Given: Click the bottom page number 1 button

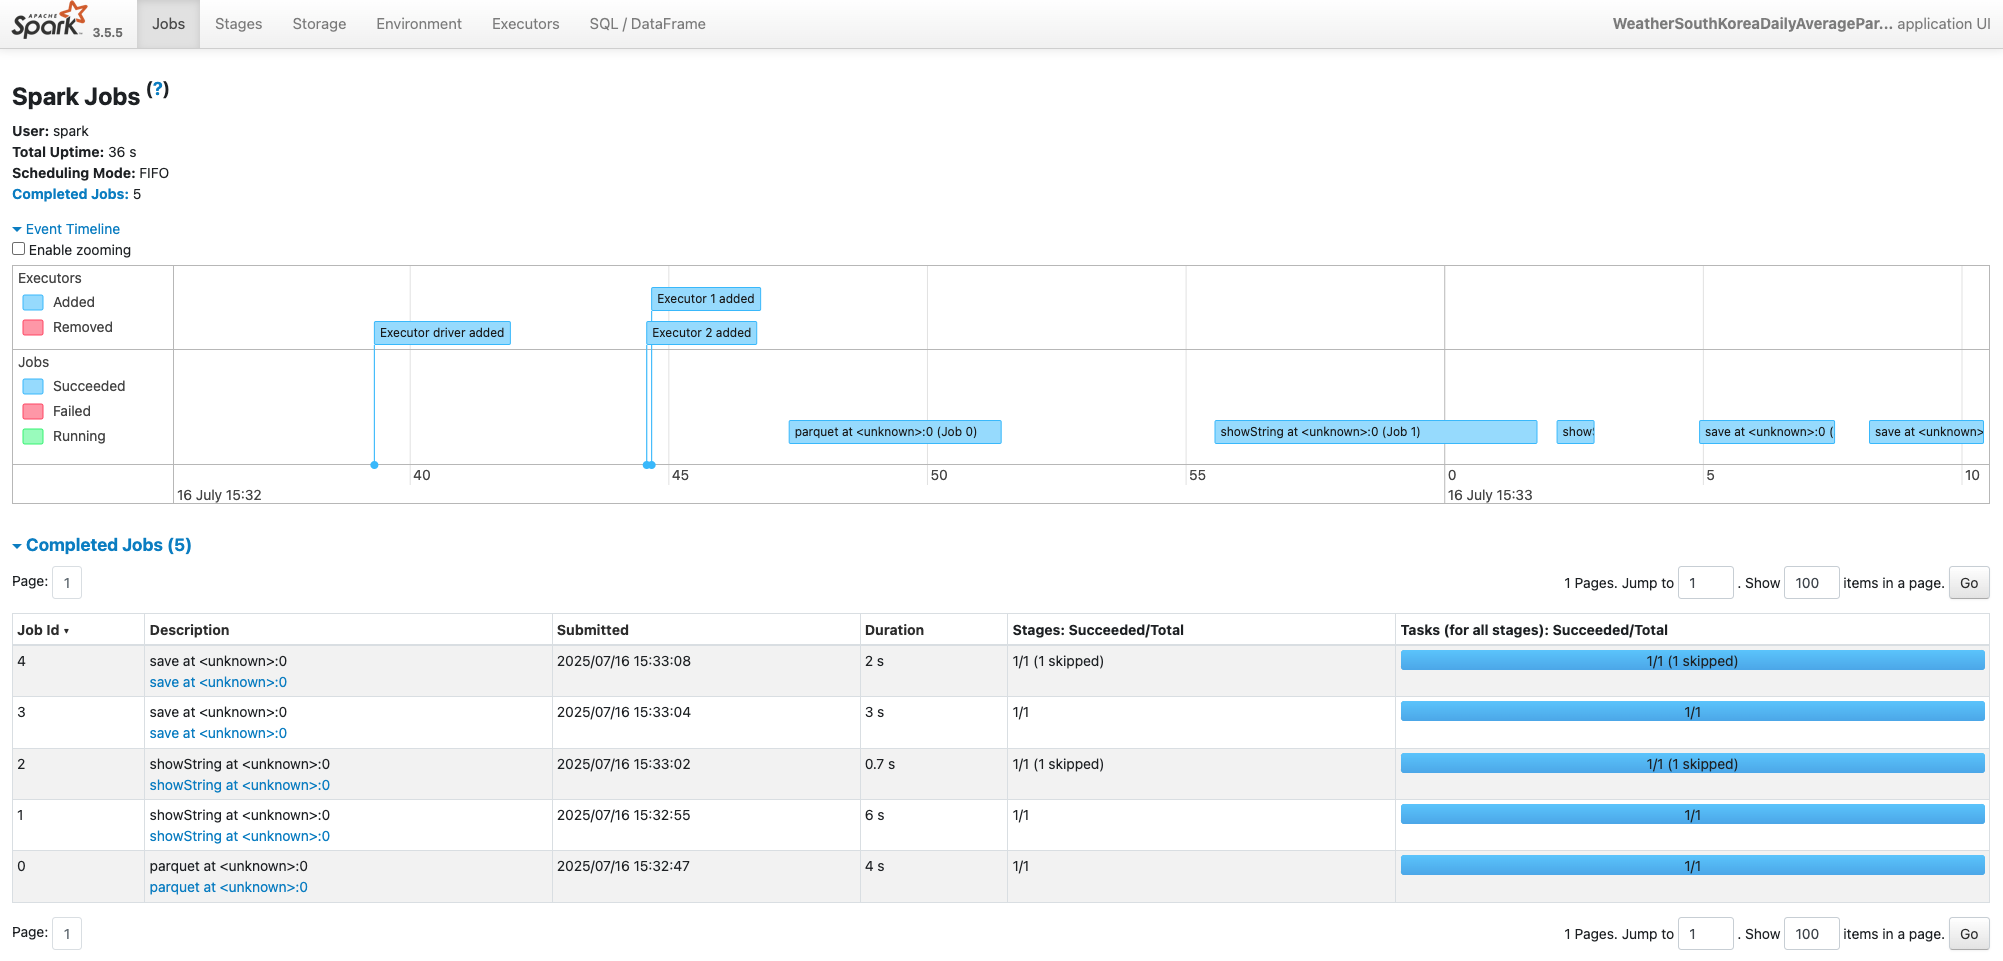Looking at the screenshot, I should pos(67,934).
